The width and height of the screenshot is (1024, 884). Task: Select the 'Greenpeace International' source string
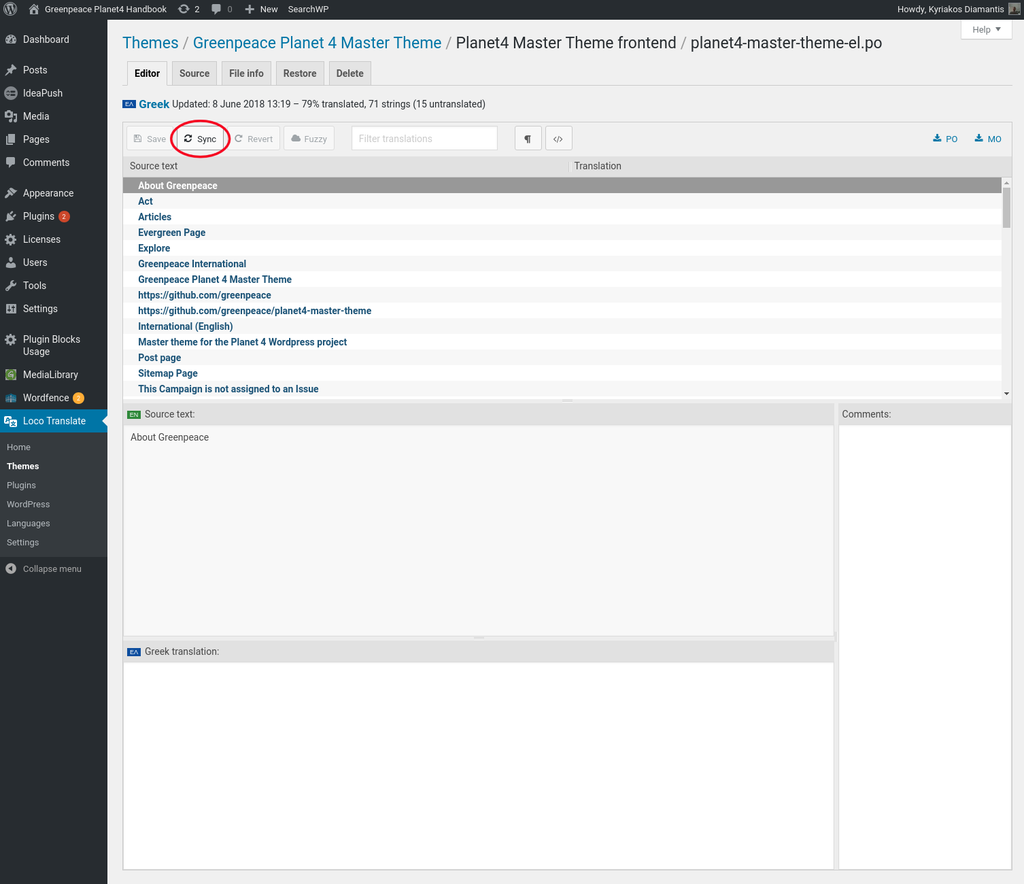562,264
